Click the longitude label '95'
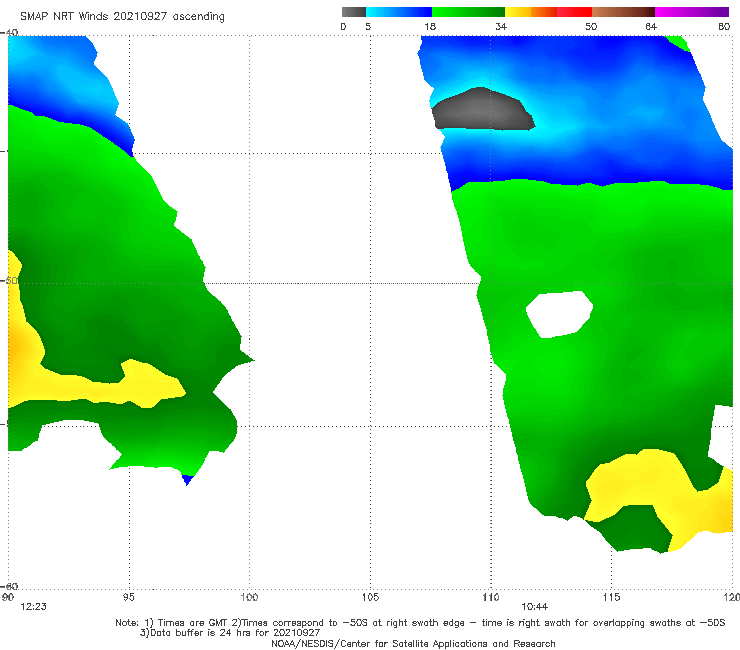The width and height of the screenshot is (740, 650). [128, 597]
